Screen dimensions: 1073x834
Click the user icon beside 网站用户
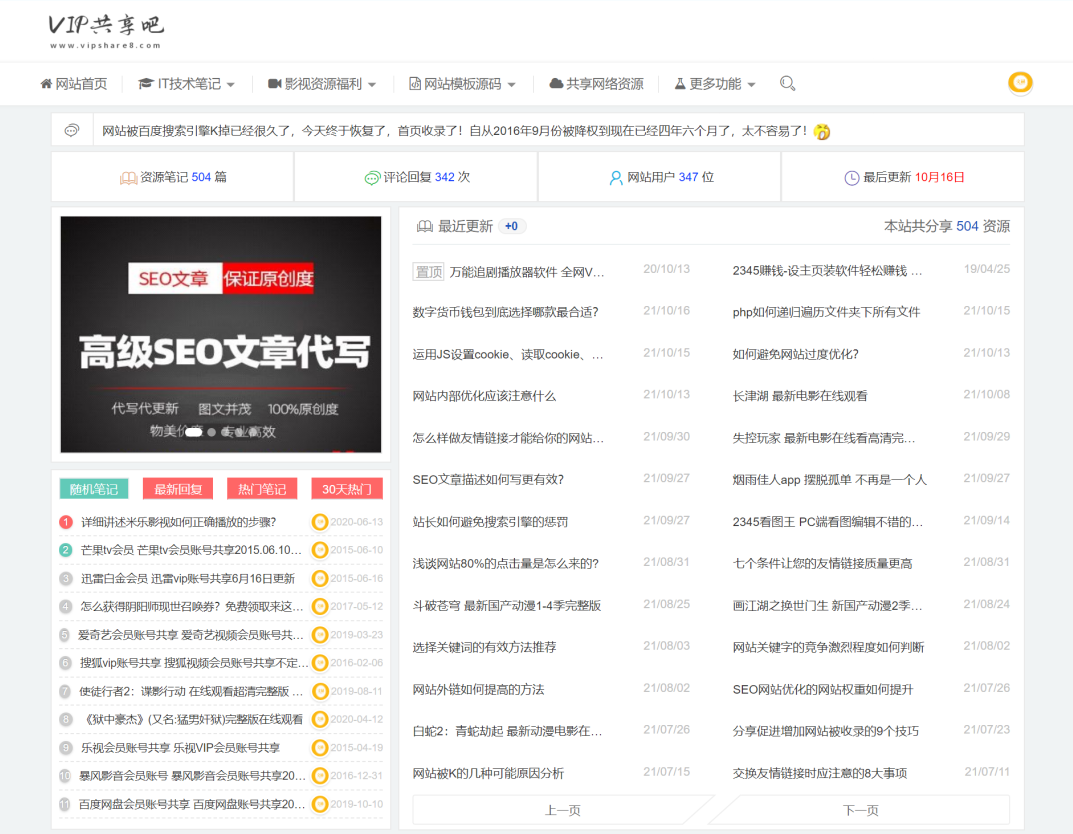[x=616, y=178]
